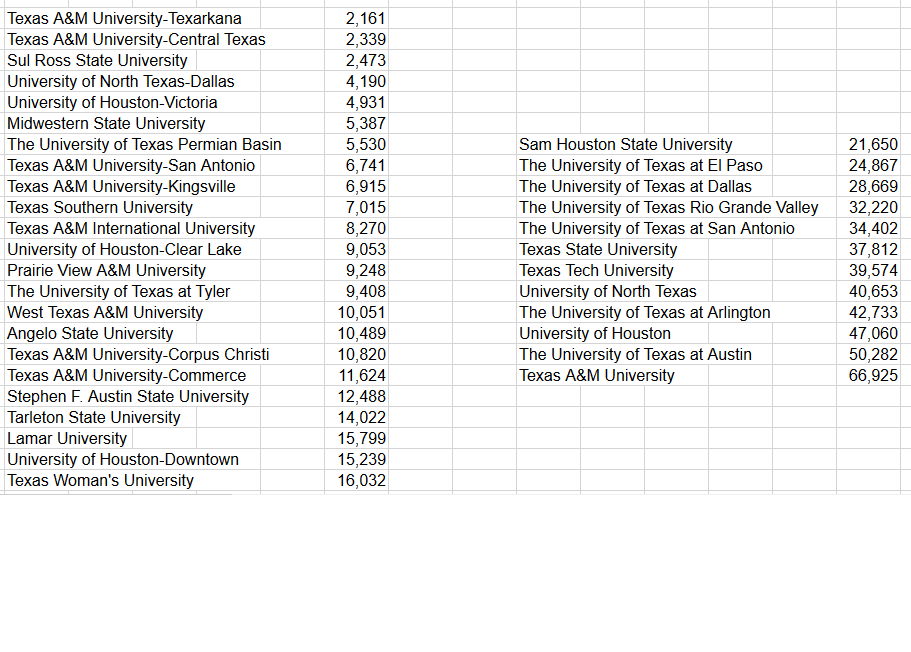911x652 pixels.
Task: Select the Midwestern State University cell
Action: [106, 124]
